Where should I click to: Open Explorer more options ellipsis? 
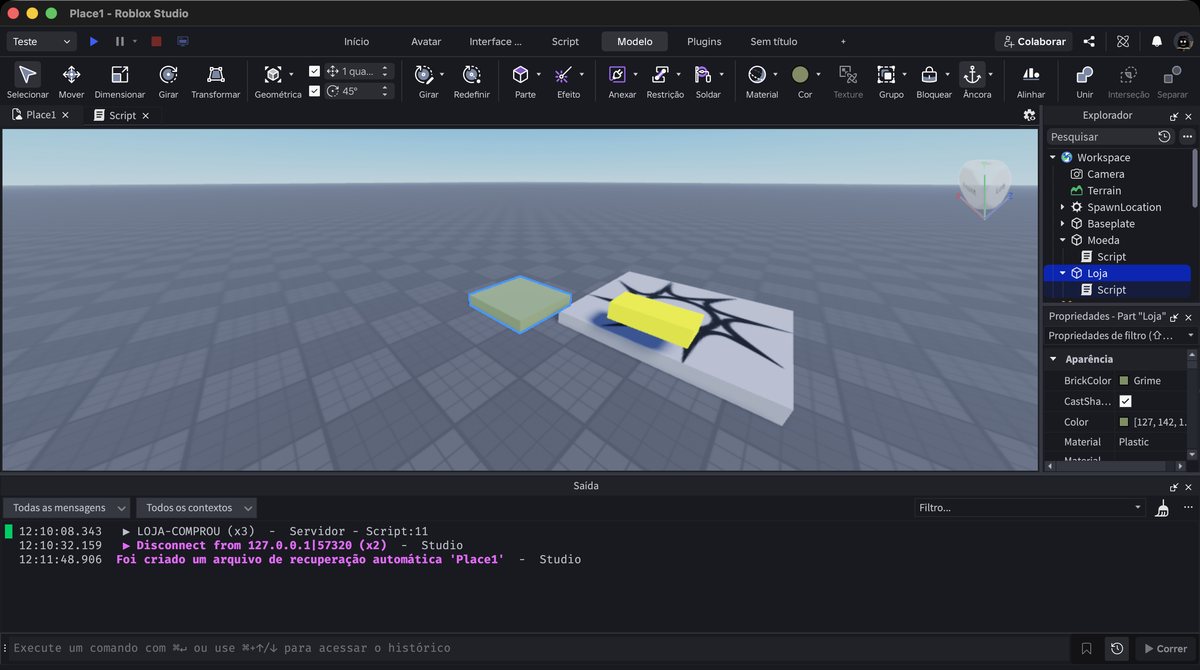(x=1186, y=136)
